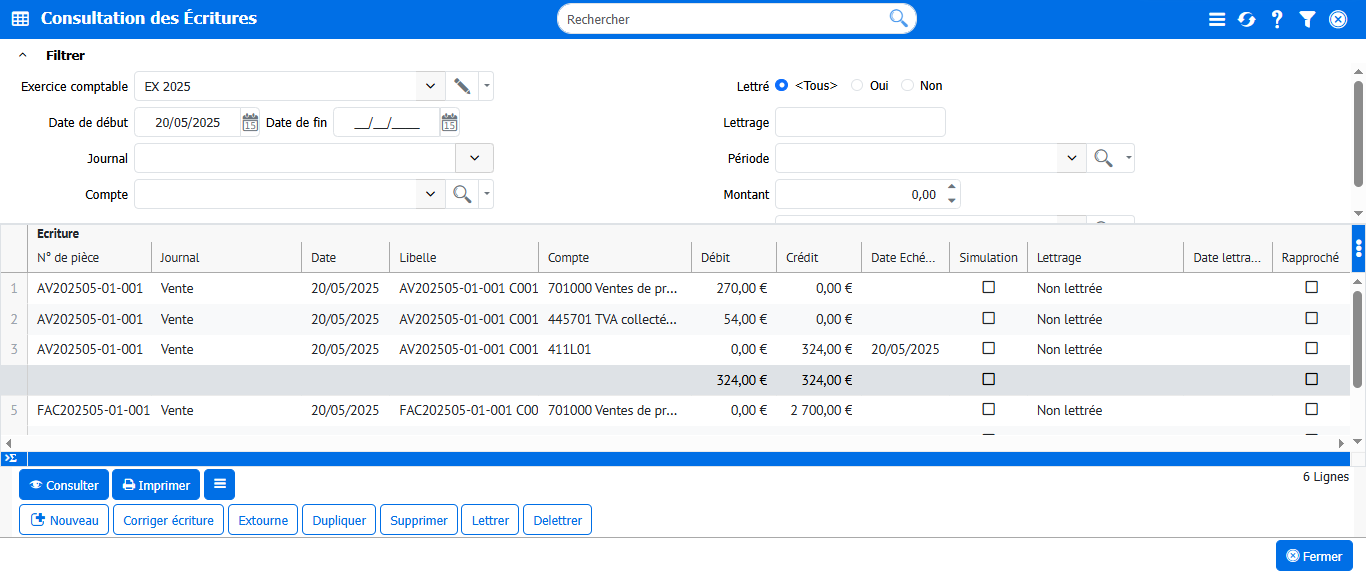The height and width of the screenshot is (572, 1366).
Task: Click the hamburger menu icon in header
Action: click(x=1217, y=19)
